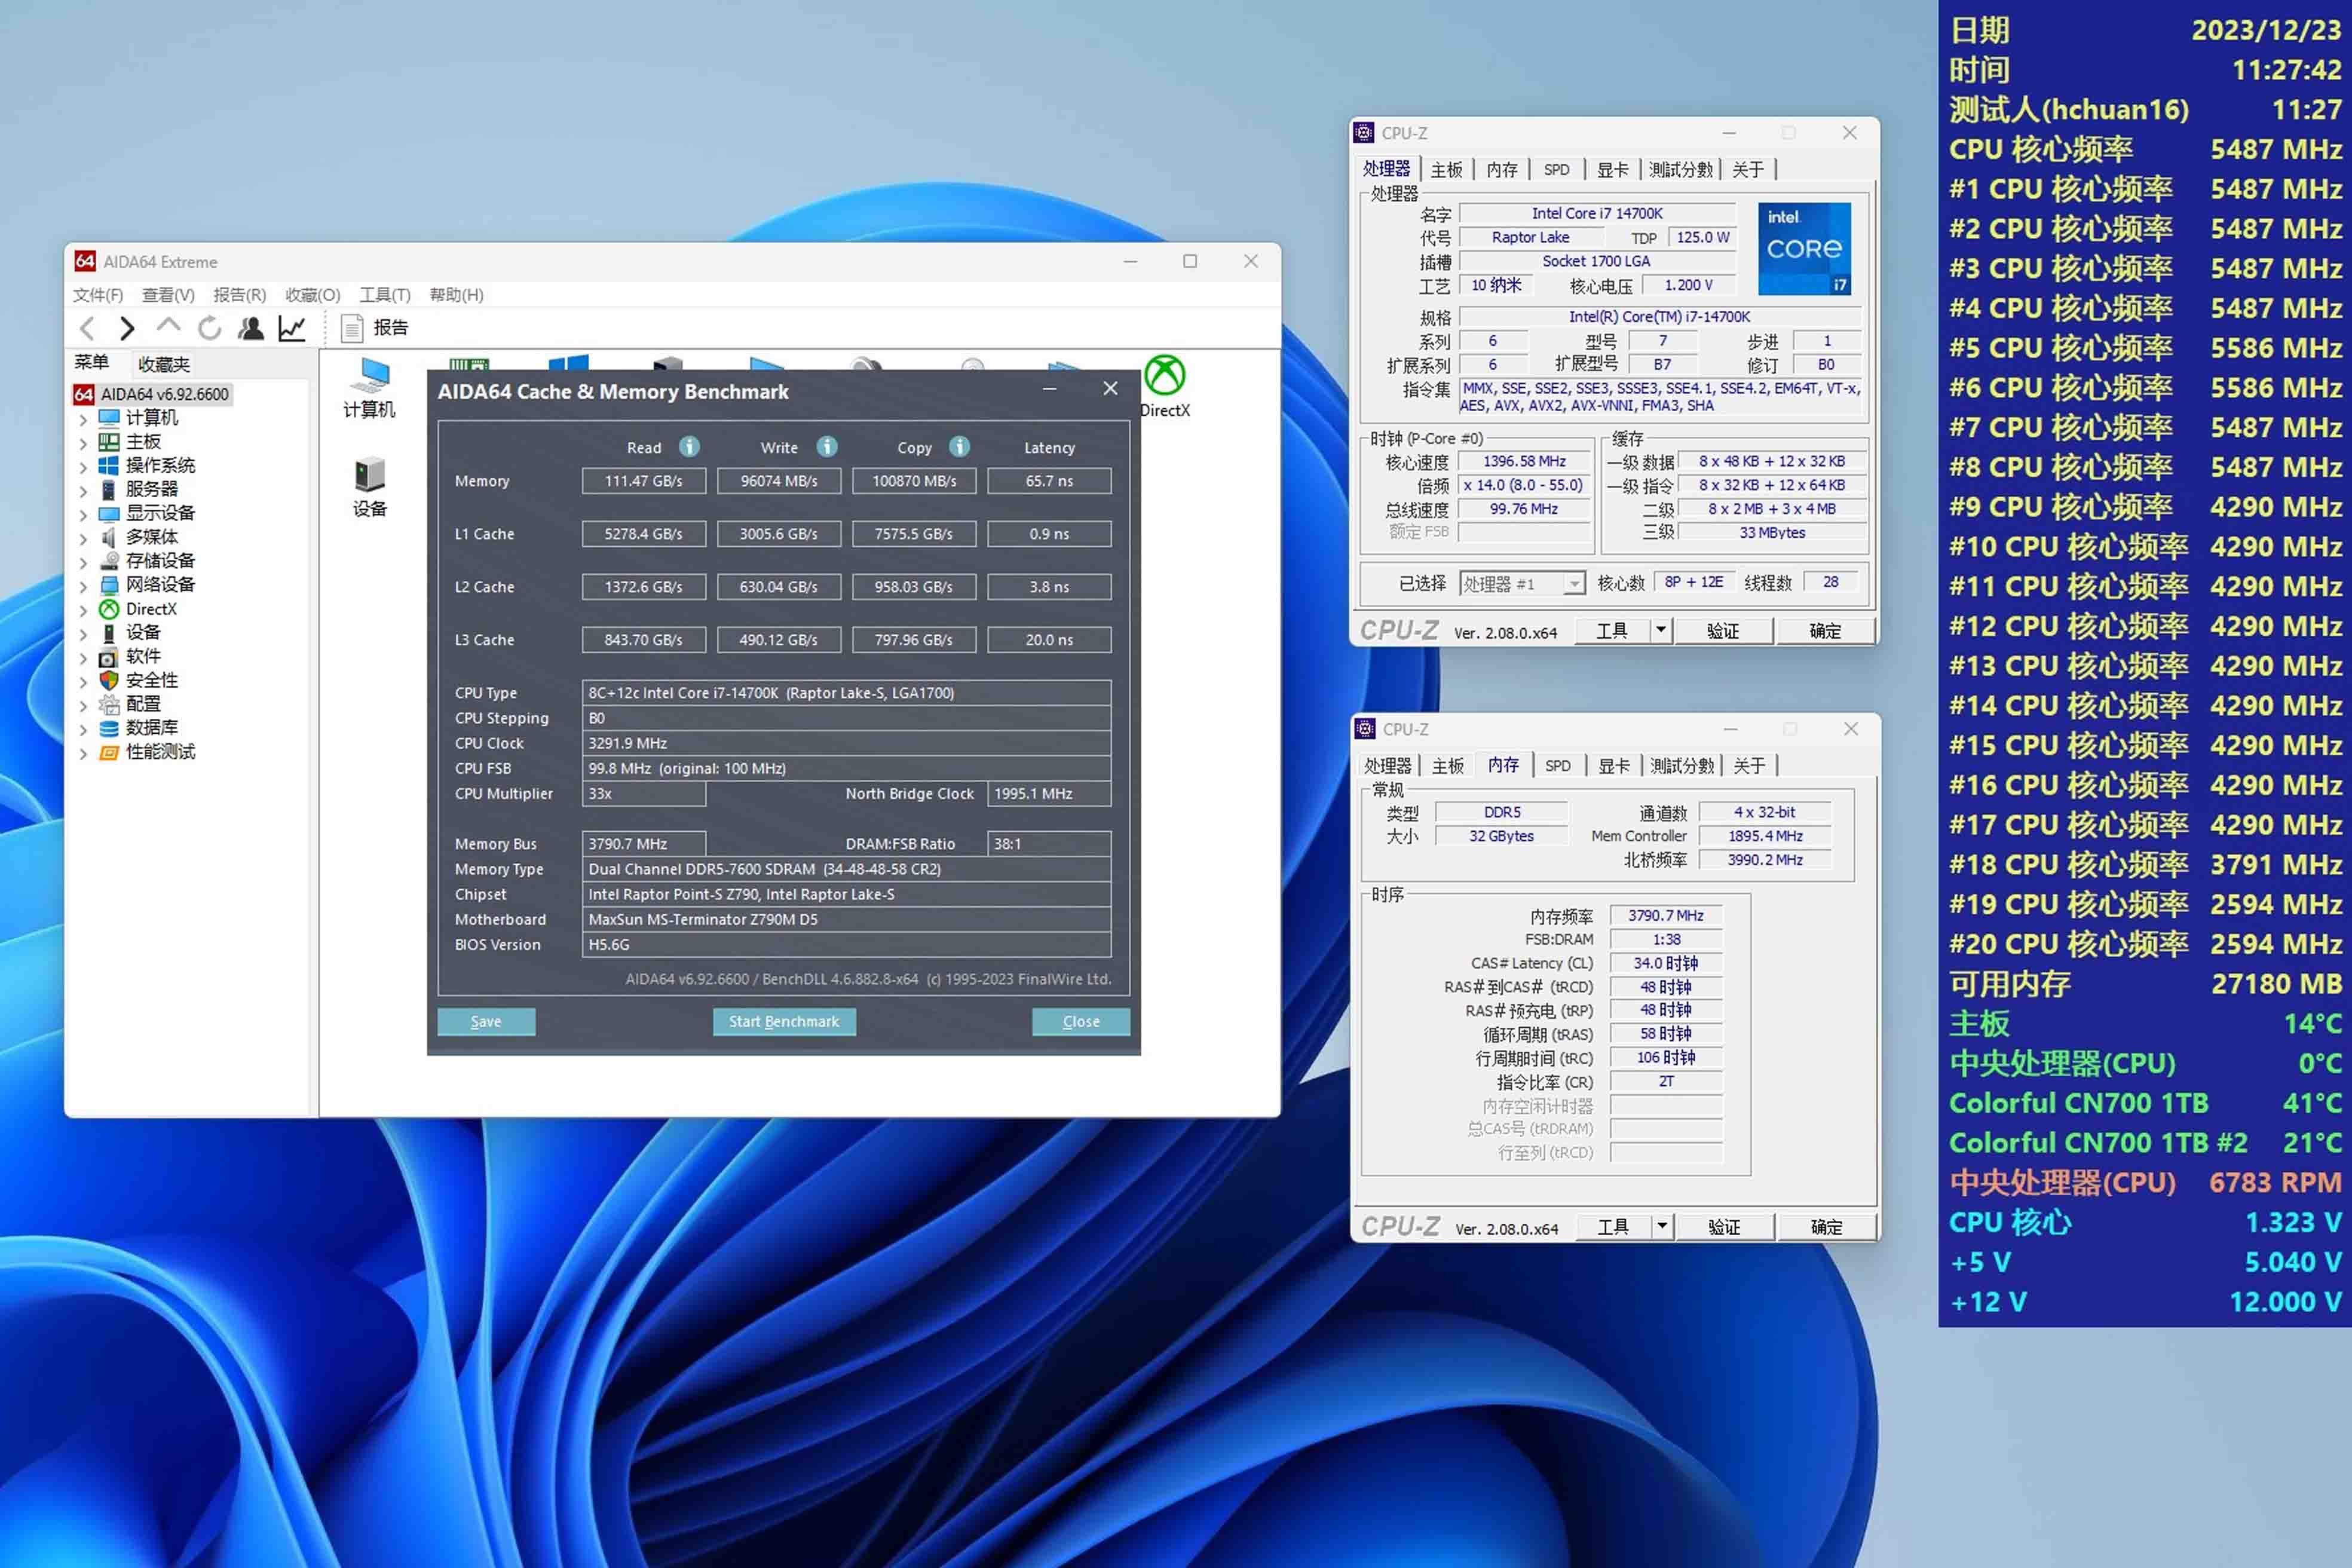Viewport: 2352px width, 1568px height.
Task: Close the benchmark dialog with X
Action: coord(1110,389)
